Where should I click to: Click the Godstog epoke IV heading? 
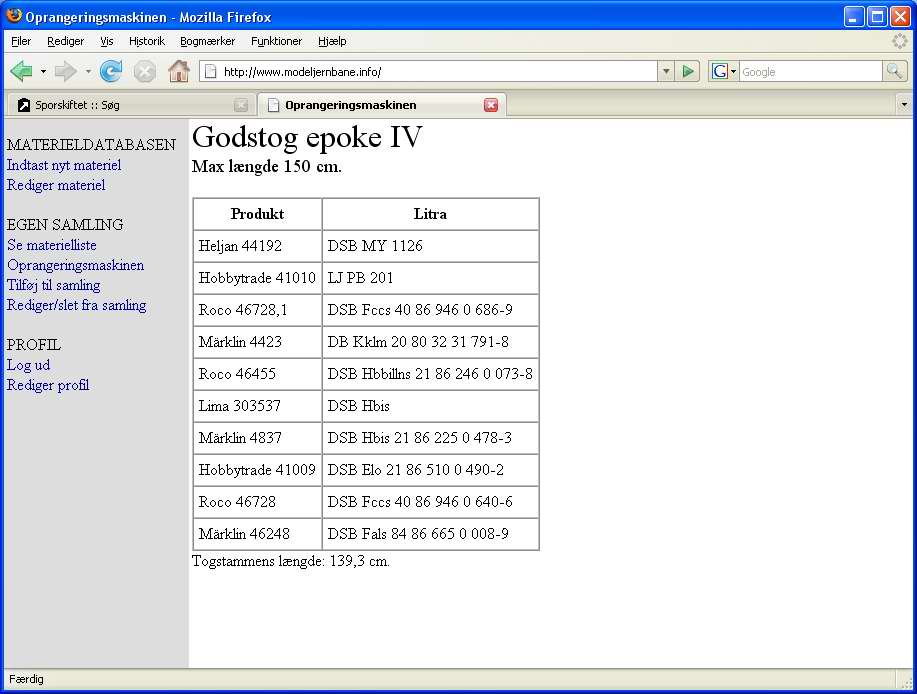(x=307, y=137)
